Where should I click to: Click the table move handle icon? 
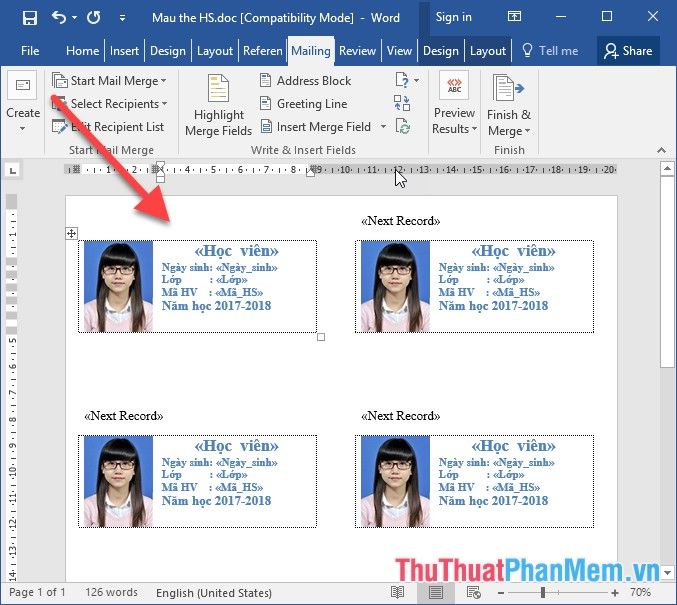point(71,233)
